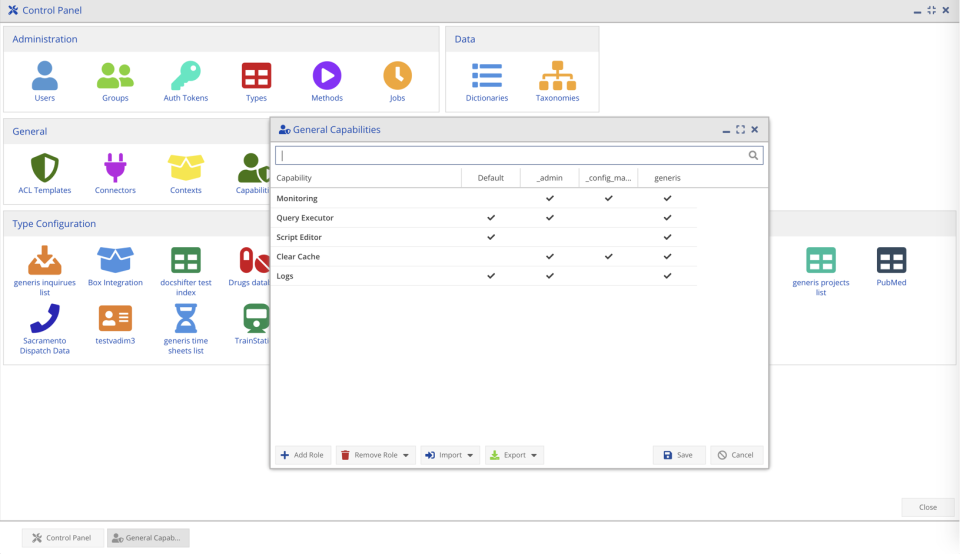The image size is (960, 554).
Task: Expand the Import dropdown arrow
Action: (x=470, y=455)
